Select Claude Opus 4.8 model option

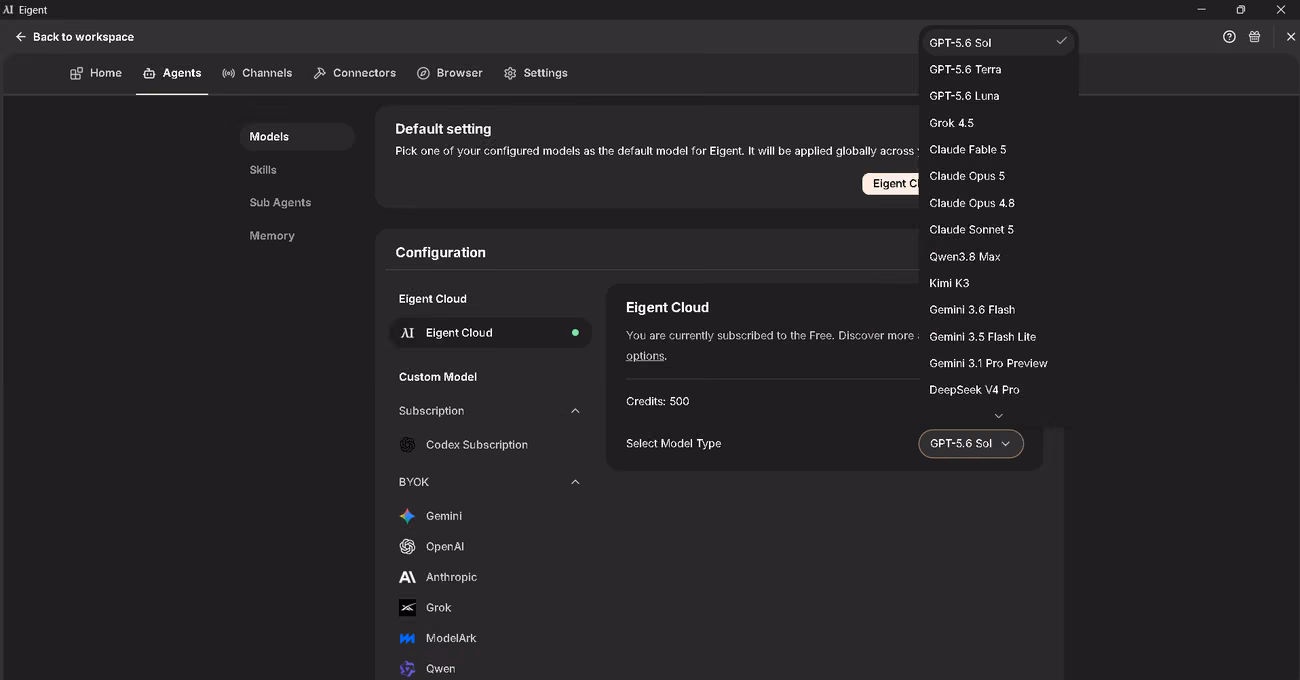tap(998, 203)
